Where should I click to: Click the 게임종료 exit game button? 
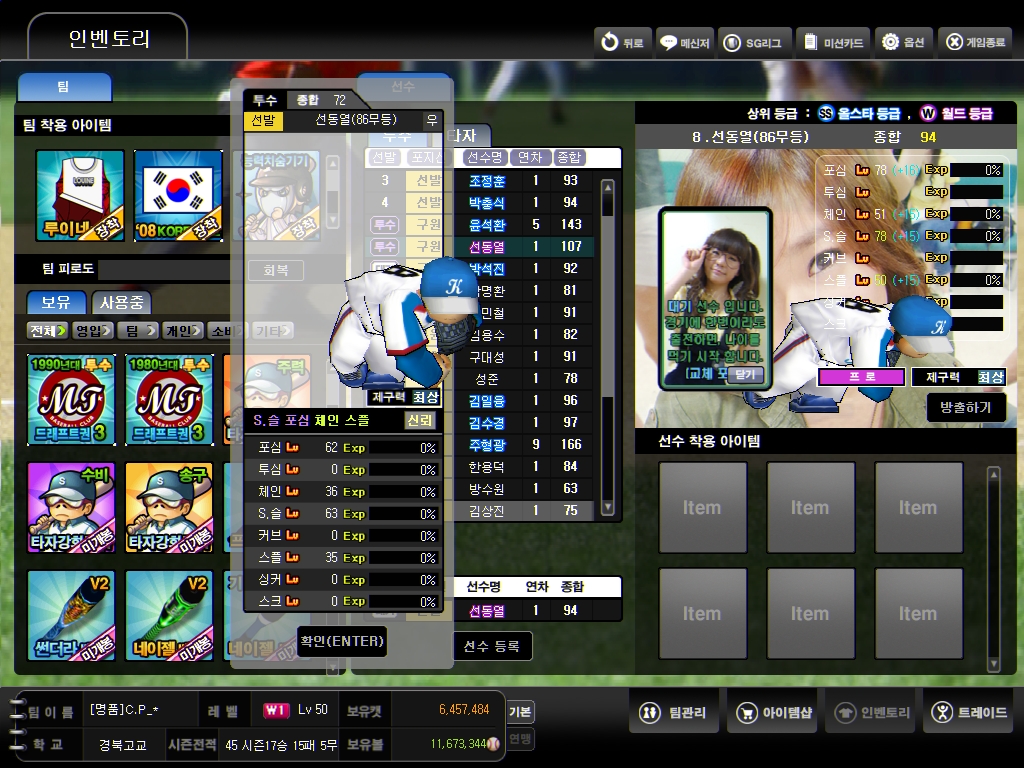click(x=976, y=42)
